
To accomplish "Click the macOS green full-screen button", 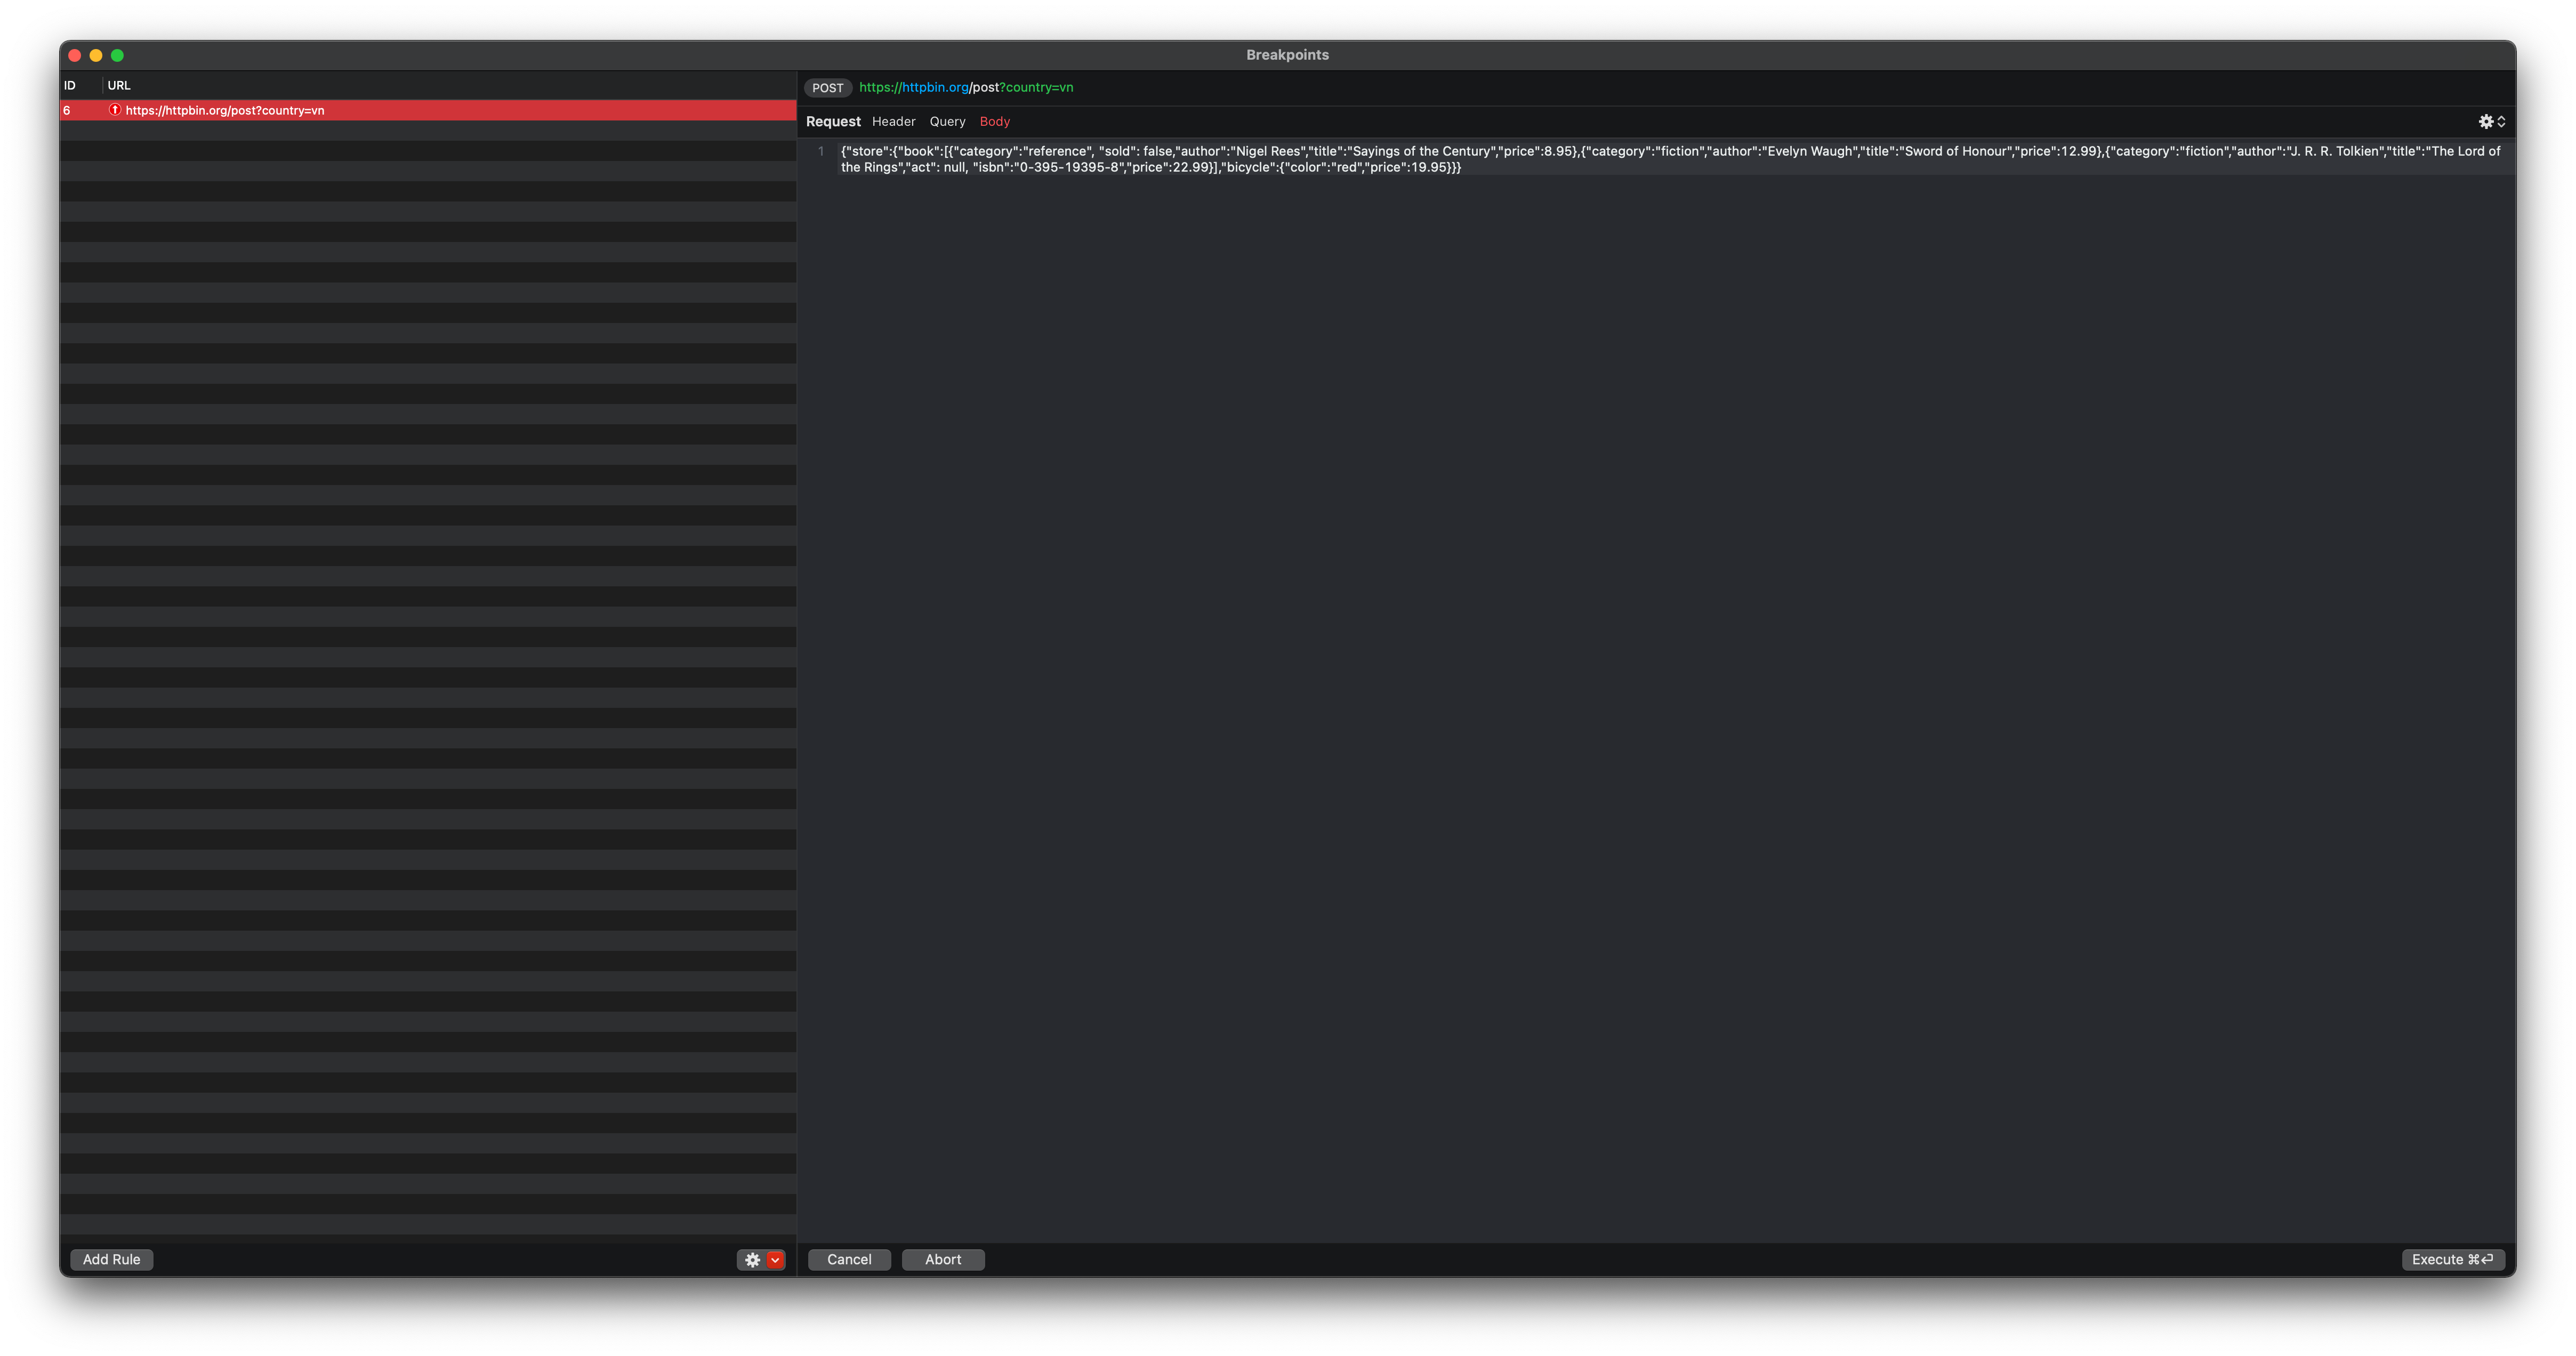I will [118, 55].
